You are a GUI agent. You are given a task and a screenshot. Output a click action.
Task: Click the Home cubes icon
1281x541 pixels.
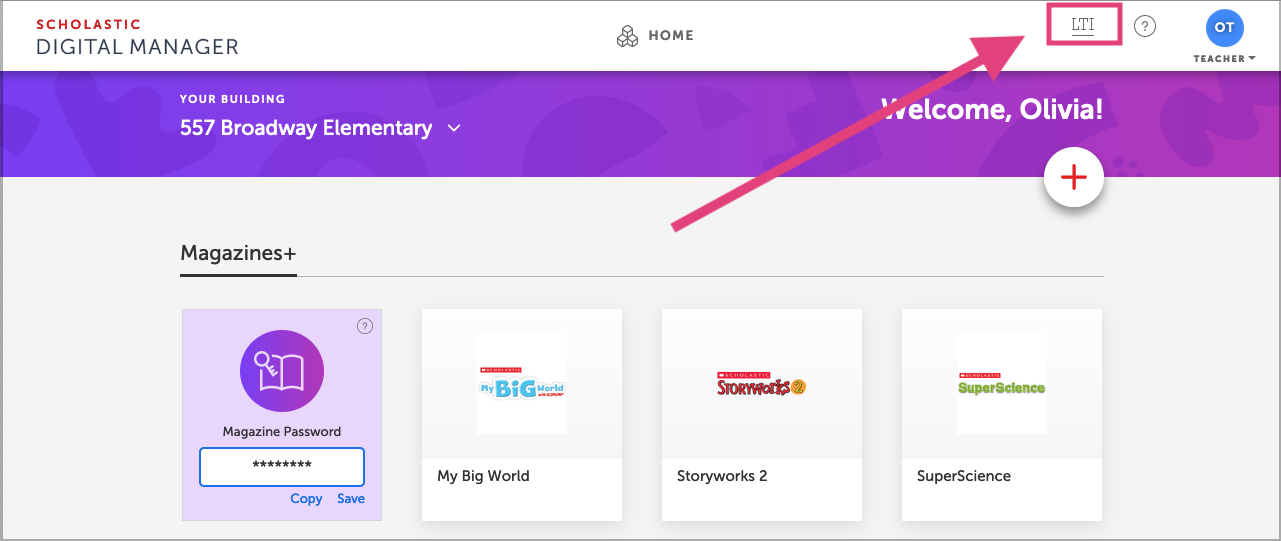[x=627, y=36]
